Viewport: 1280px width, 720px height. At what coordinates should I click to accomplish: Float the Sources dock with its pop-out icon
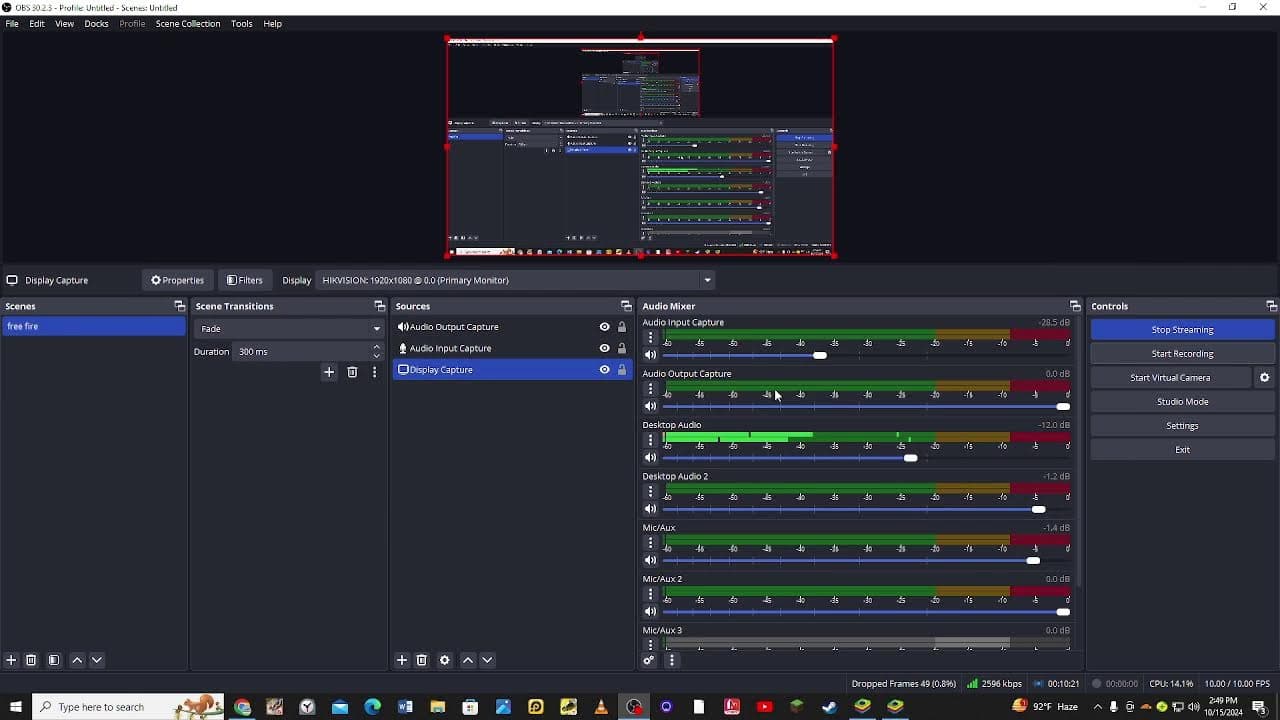(x=627, y=306)
